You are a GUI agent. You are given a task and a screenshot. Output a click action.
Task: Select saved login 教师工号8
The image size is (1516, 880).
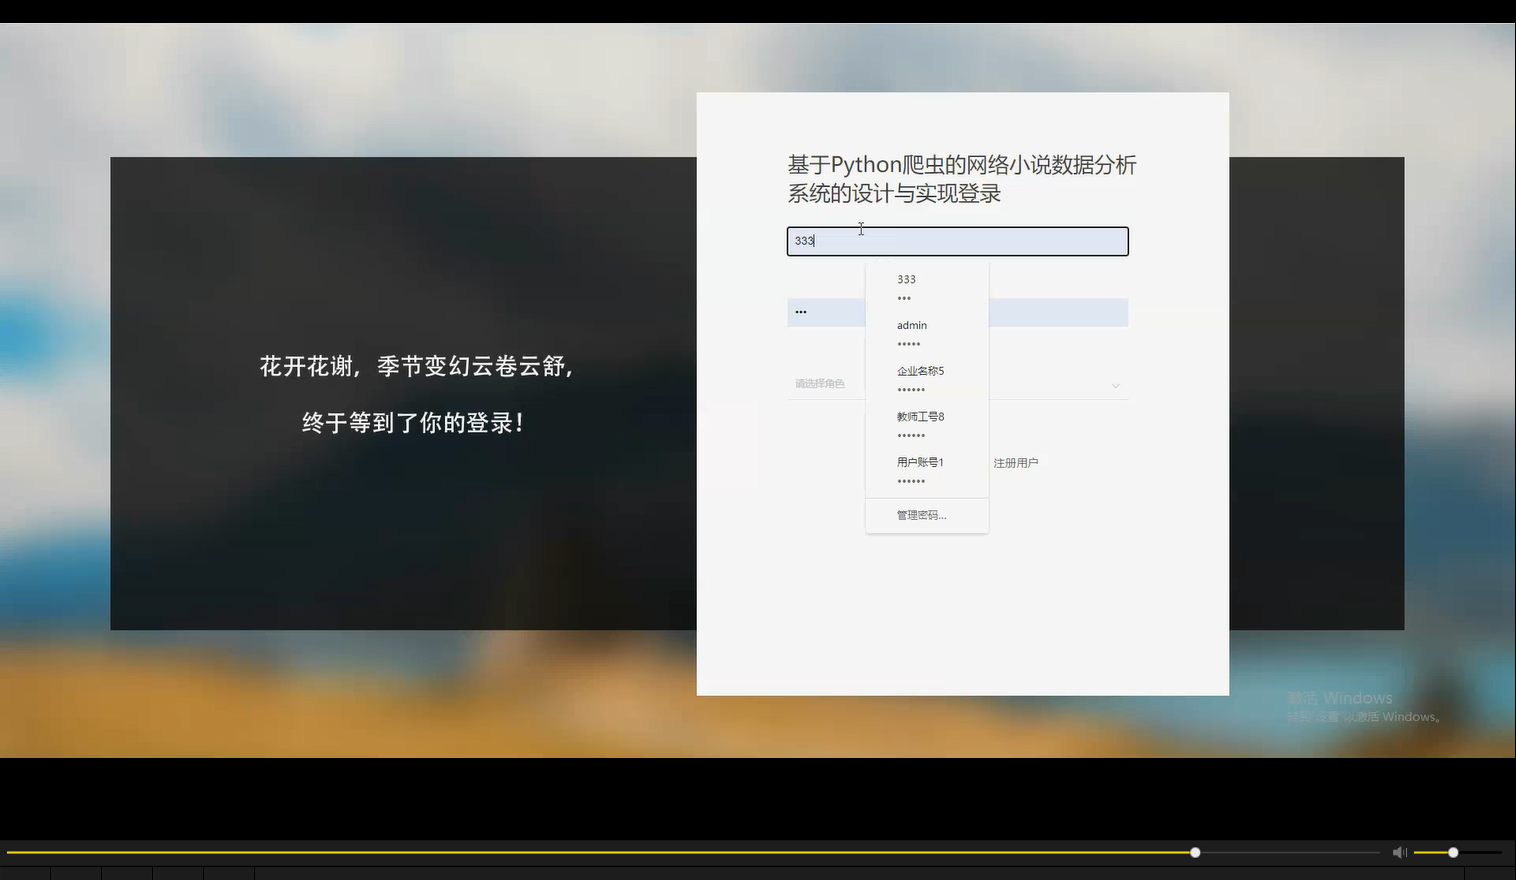(x=927, y=425)
